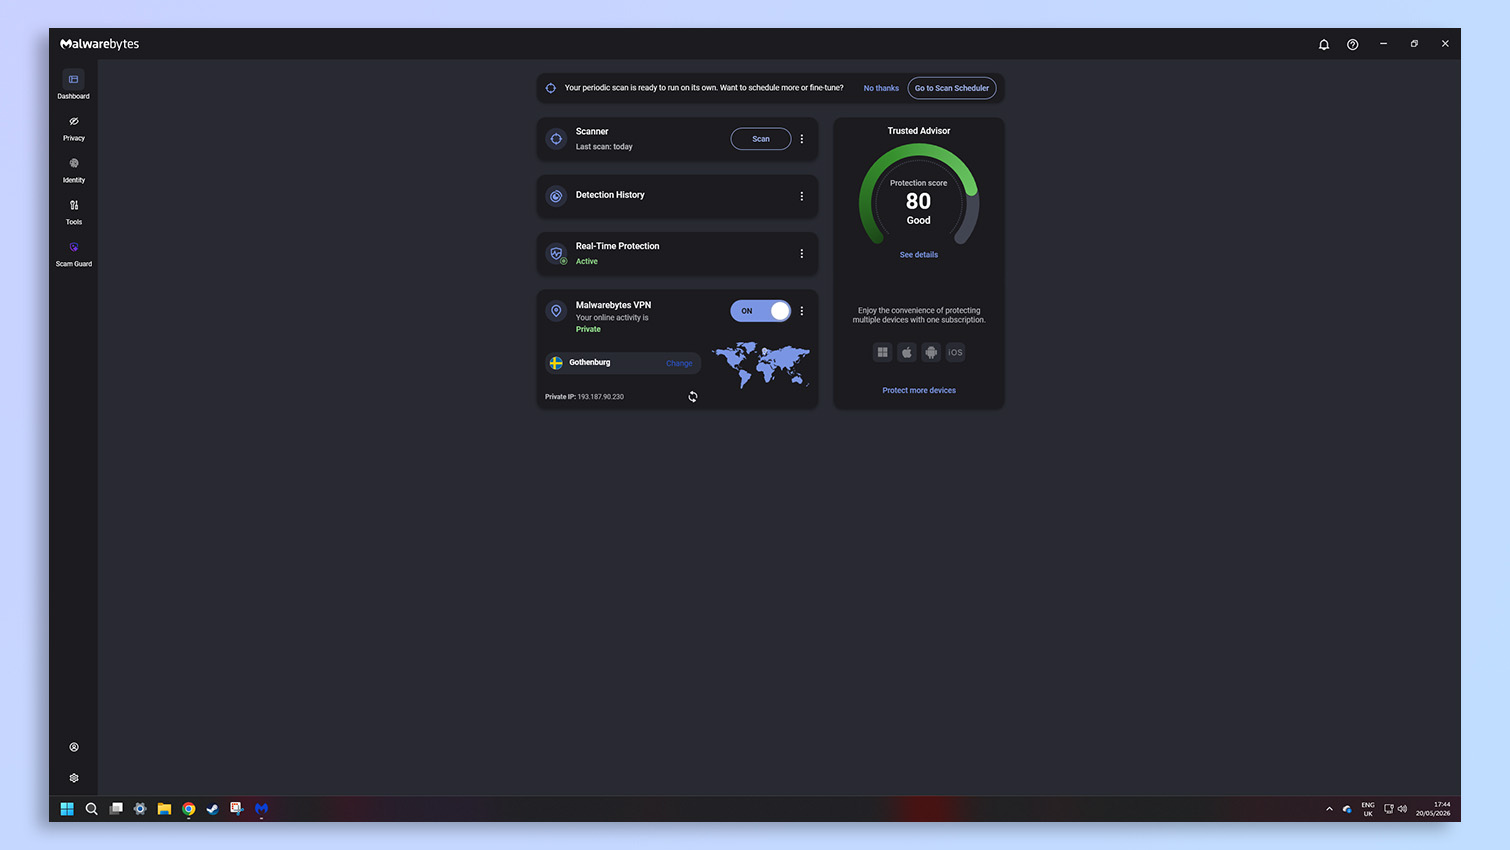Click the Sweden flag next to Gothenburg

tap(556, 363)
